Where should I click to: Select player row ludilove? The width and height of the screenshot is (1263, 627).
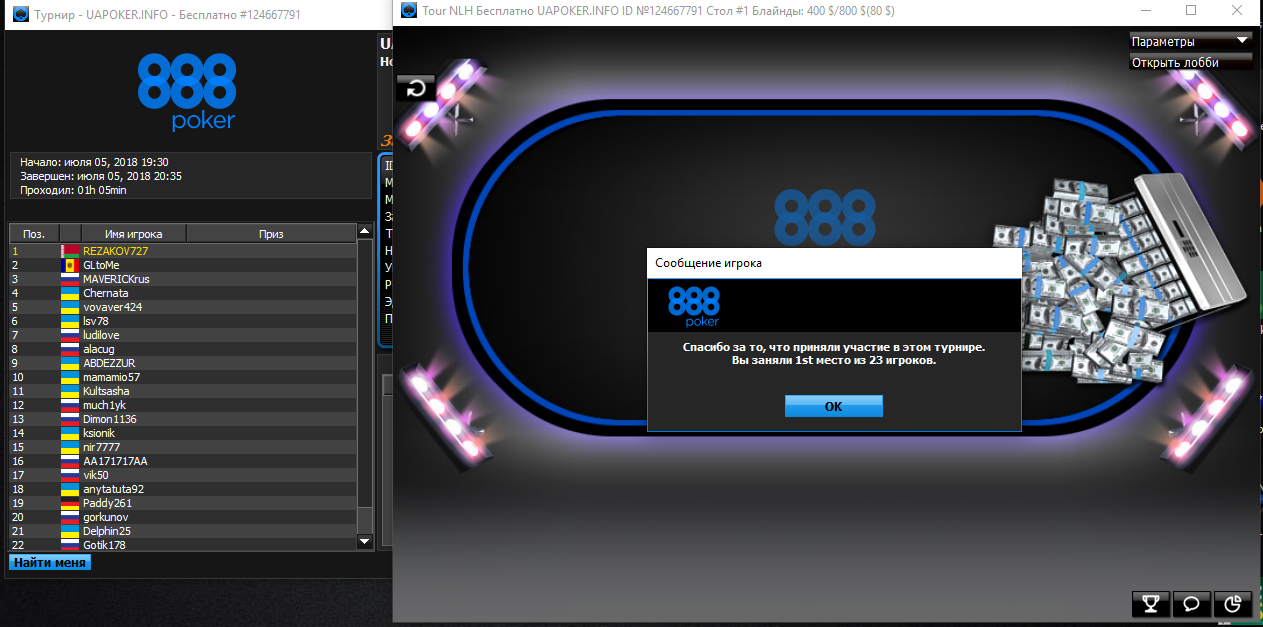tap(183, 335)
